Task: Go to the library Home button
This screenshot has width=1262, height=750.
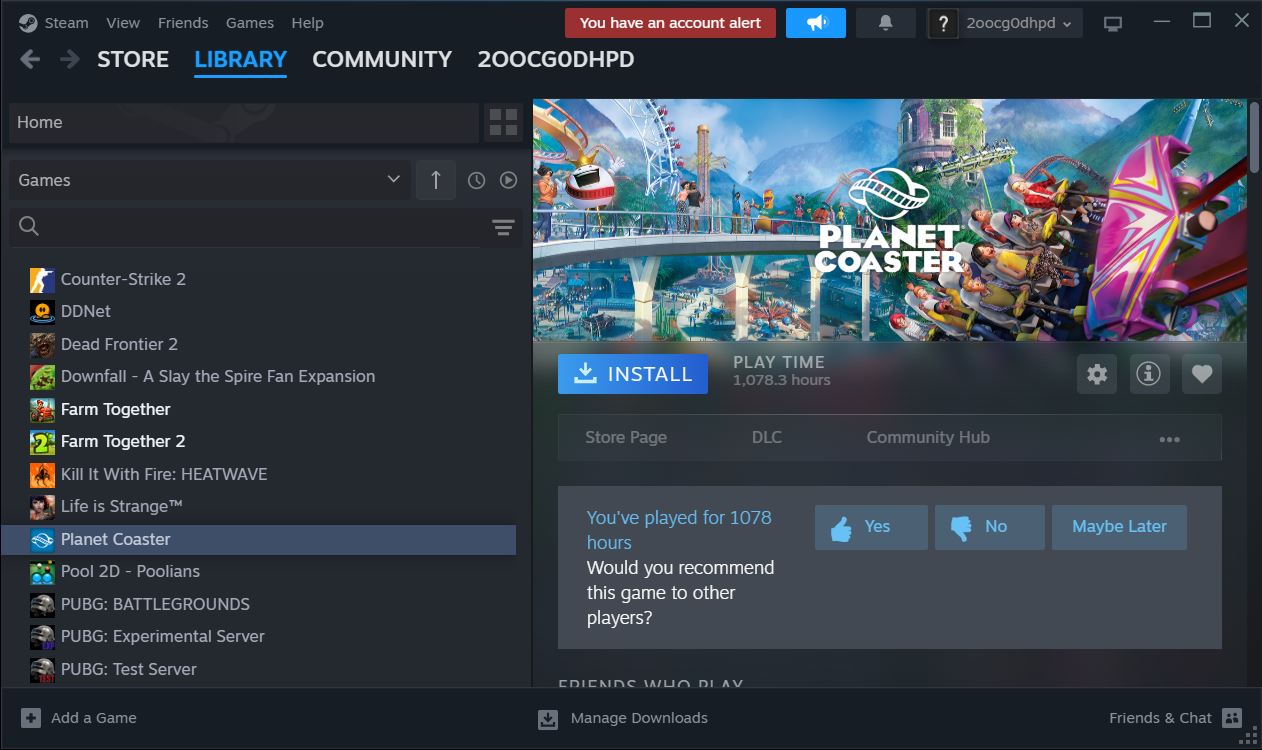Action: click(x=244, y=123)
